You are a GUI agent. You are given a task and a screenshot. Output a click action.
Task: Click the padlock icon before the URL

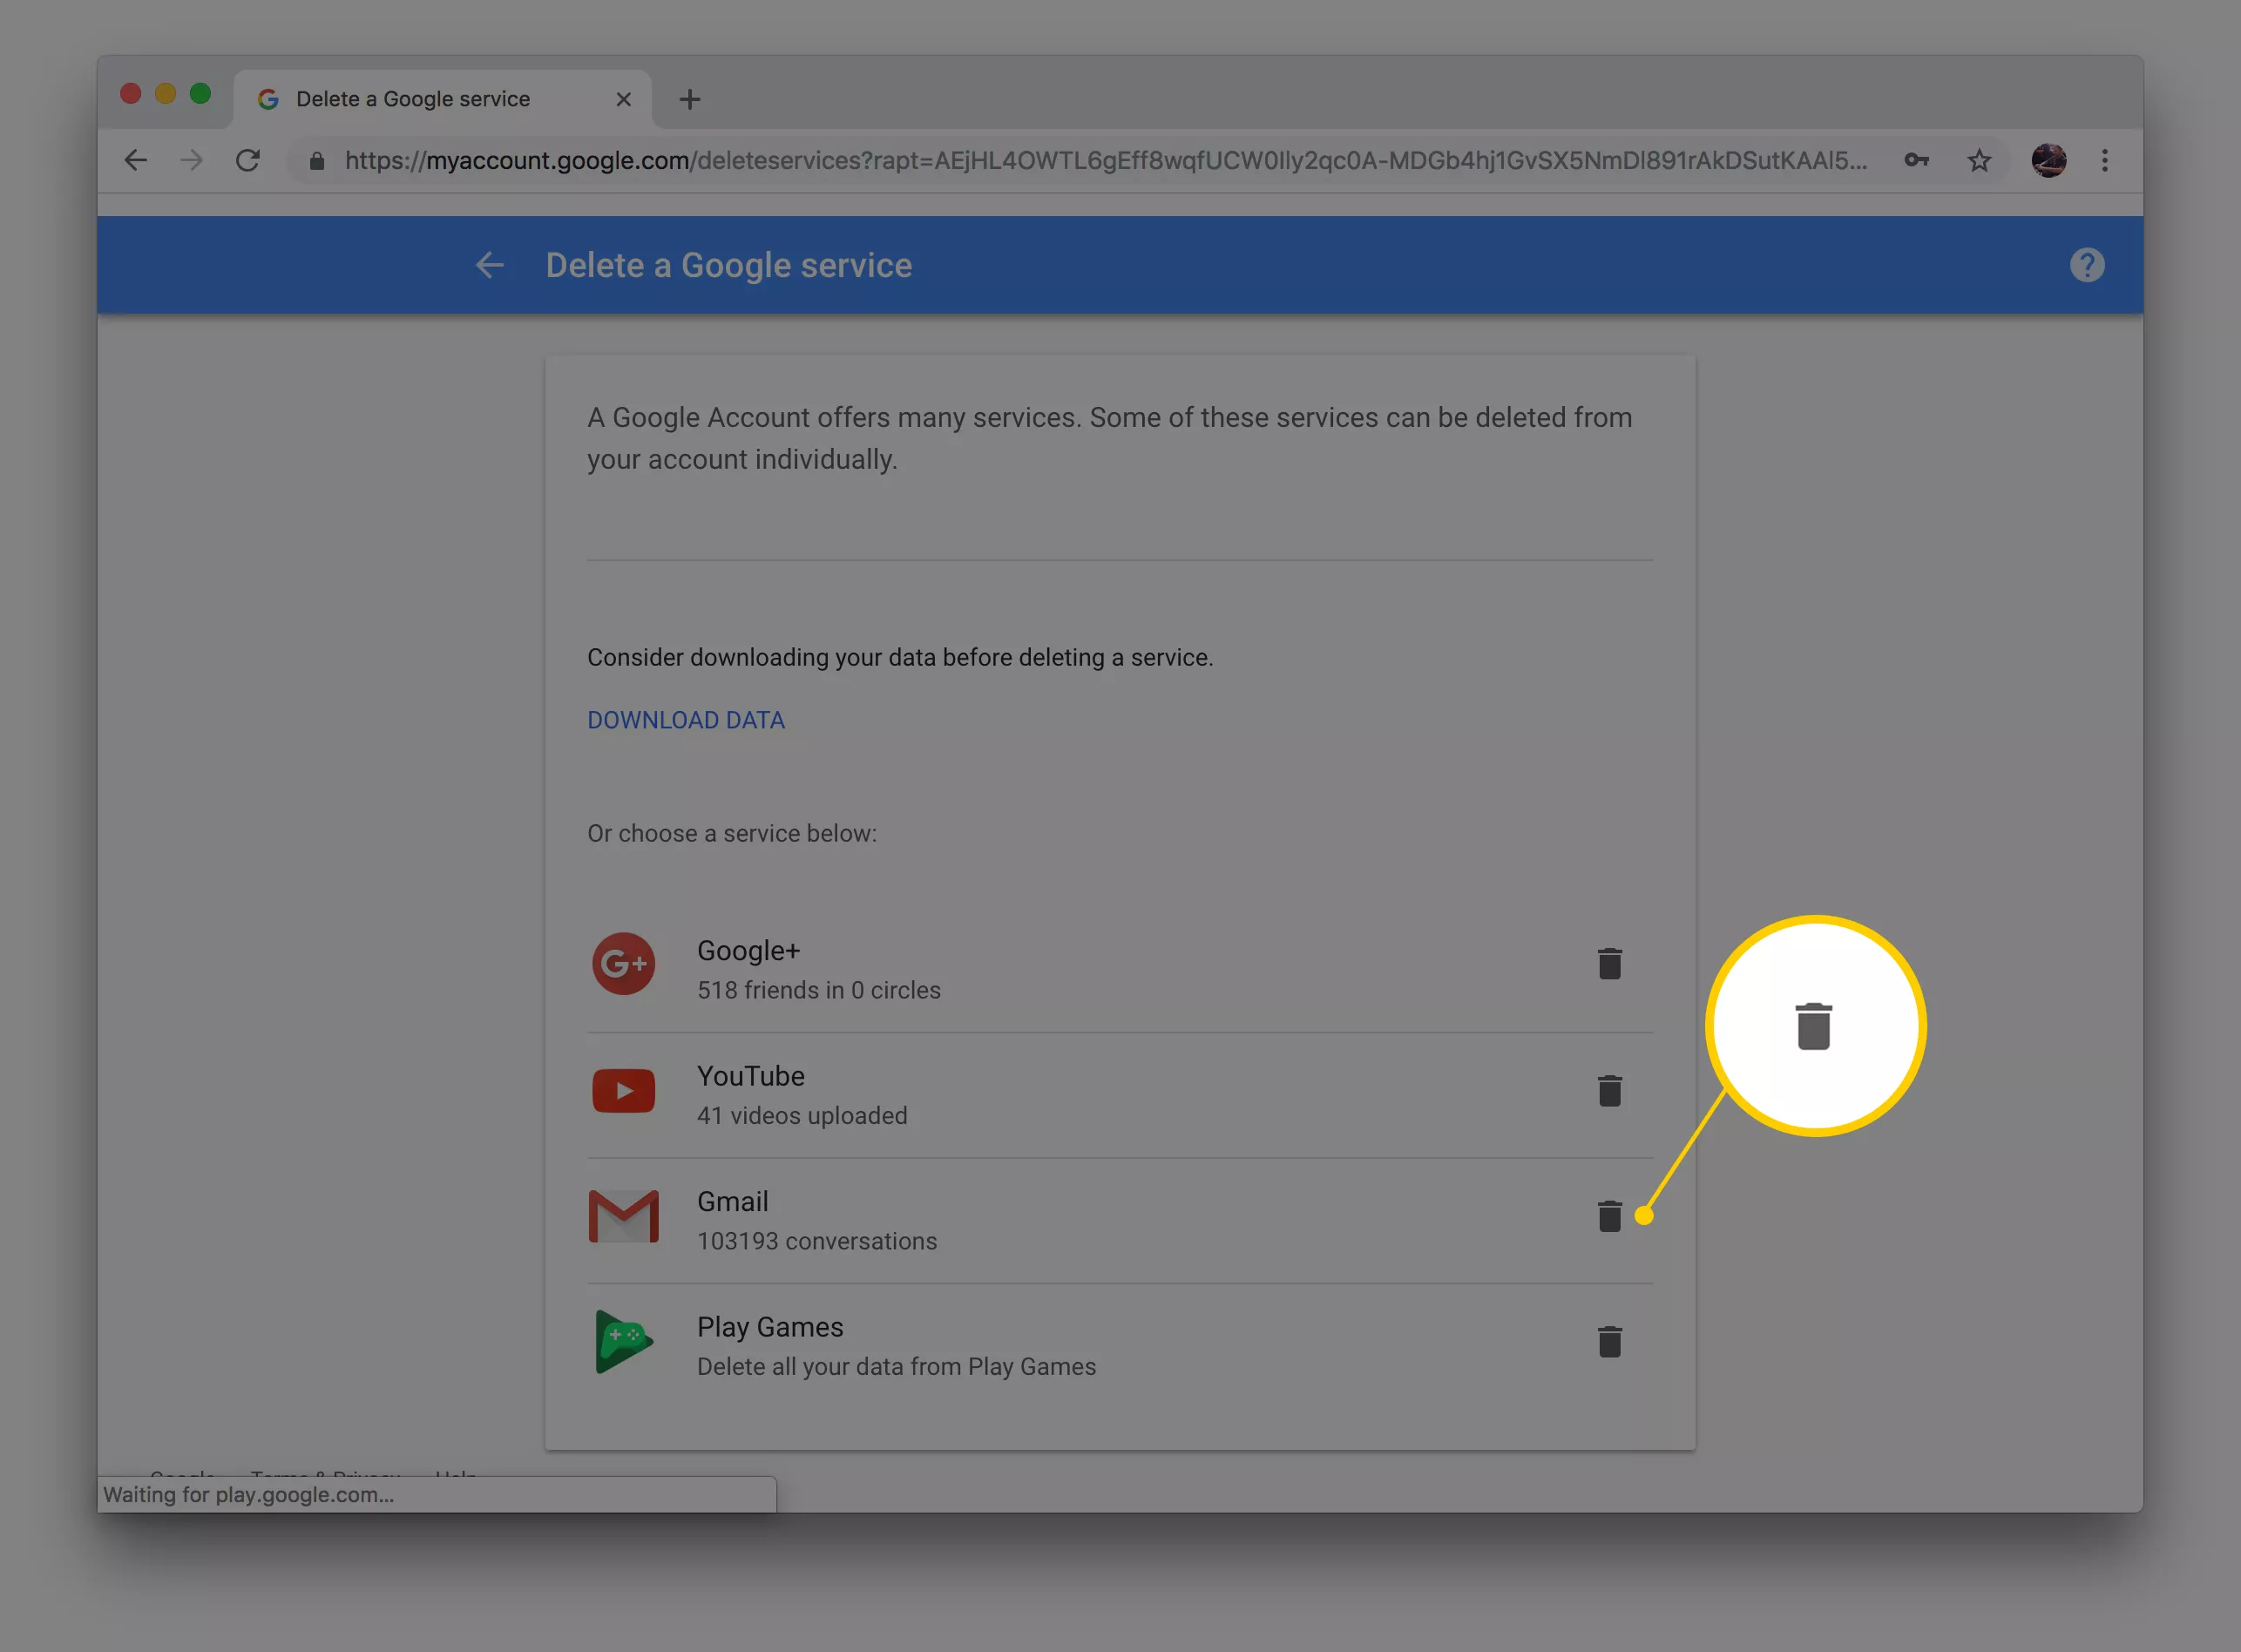tap(317, 161)
